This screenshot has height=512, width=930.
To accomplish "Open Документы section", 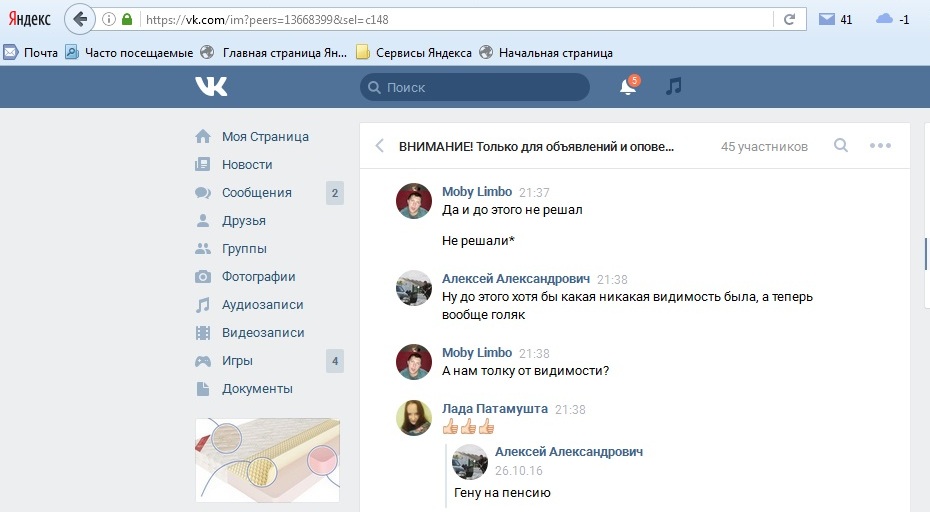I will point(257,389).
